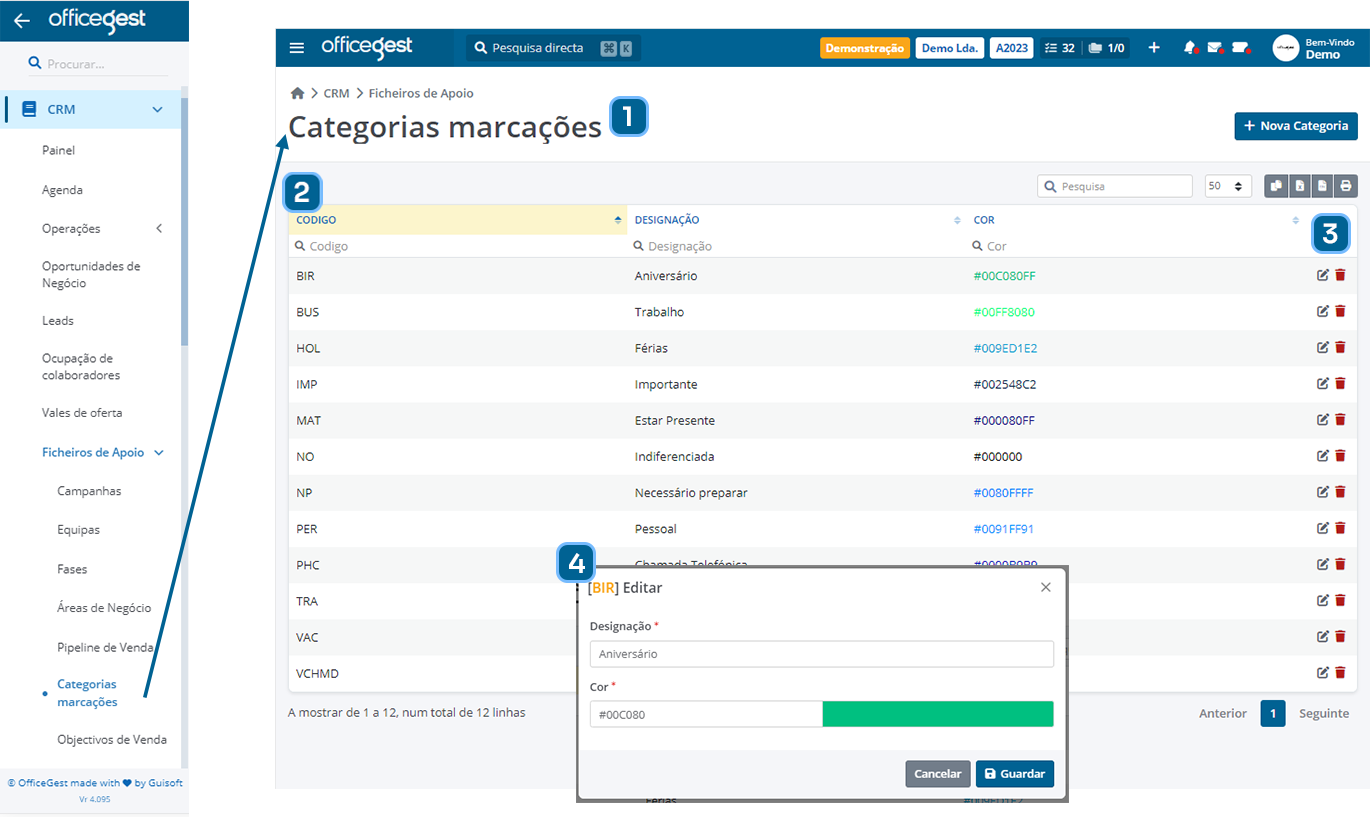
Task: Select Leads in the sidebar menu
Action: pos(58,320)
